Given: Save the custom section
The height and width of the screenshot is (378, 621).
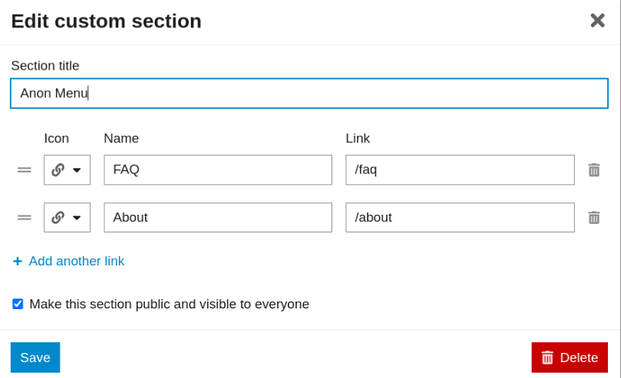Looking at the screenshot, I should 35,357.
